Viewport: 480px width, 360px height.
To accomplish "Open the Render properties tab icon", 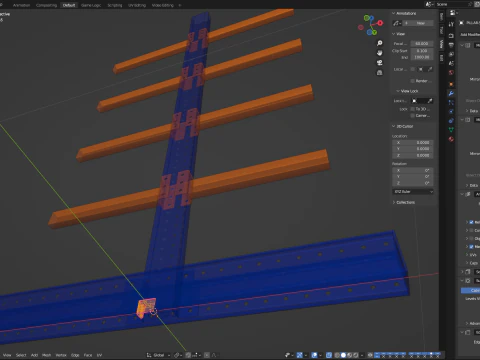I will coord(451,36).
